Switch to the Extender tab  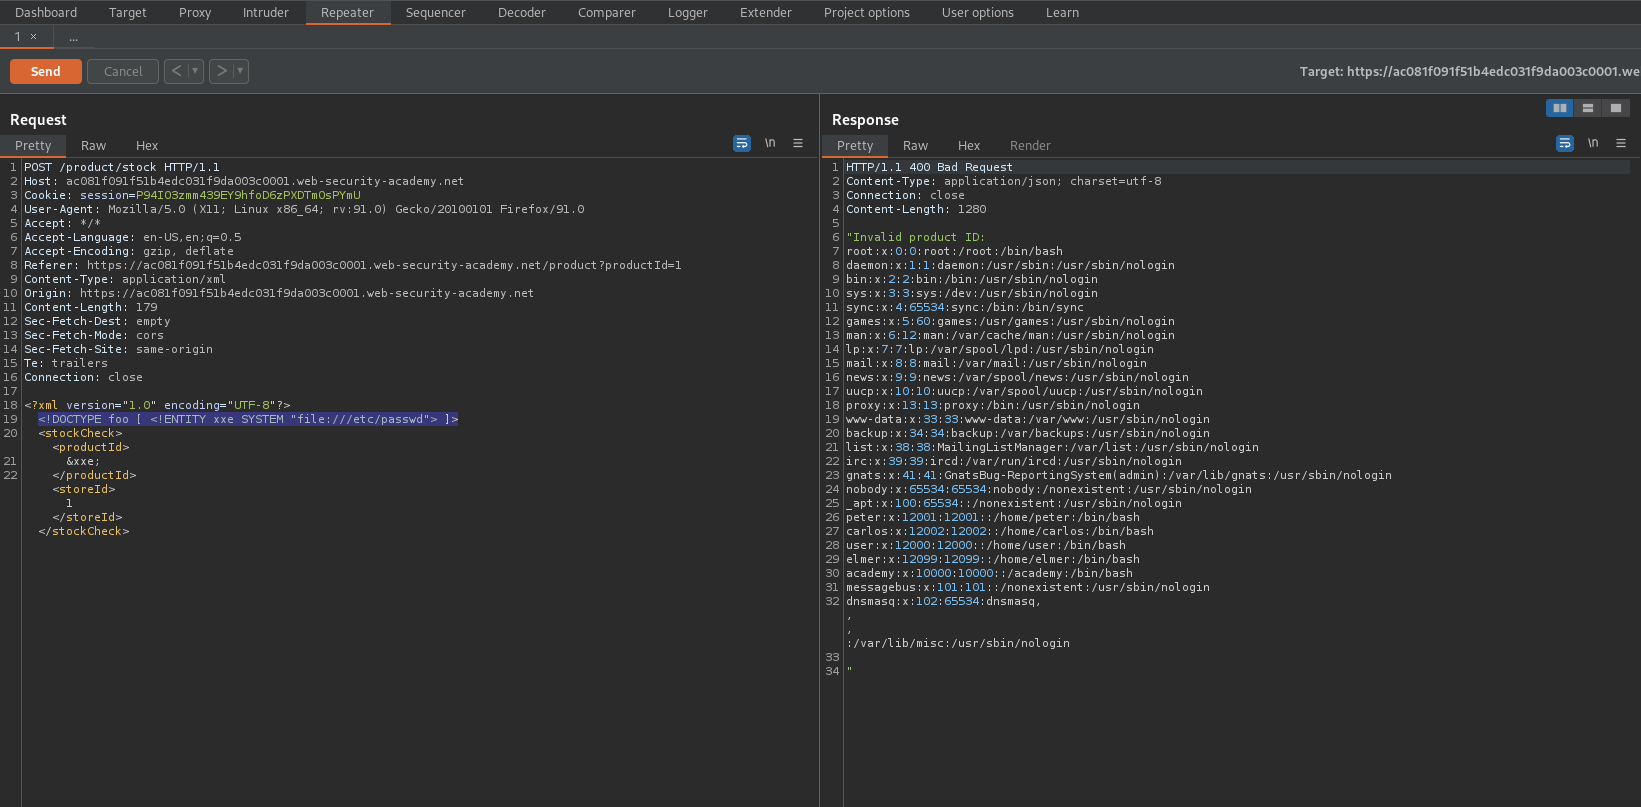click(x=766, y=12)
